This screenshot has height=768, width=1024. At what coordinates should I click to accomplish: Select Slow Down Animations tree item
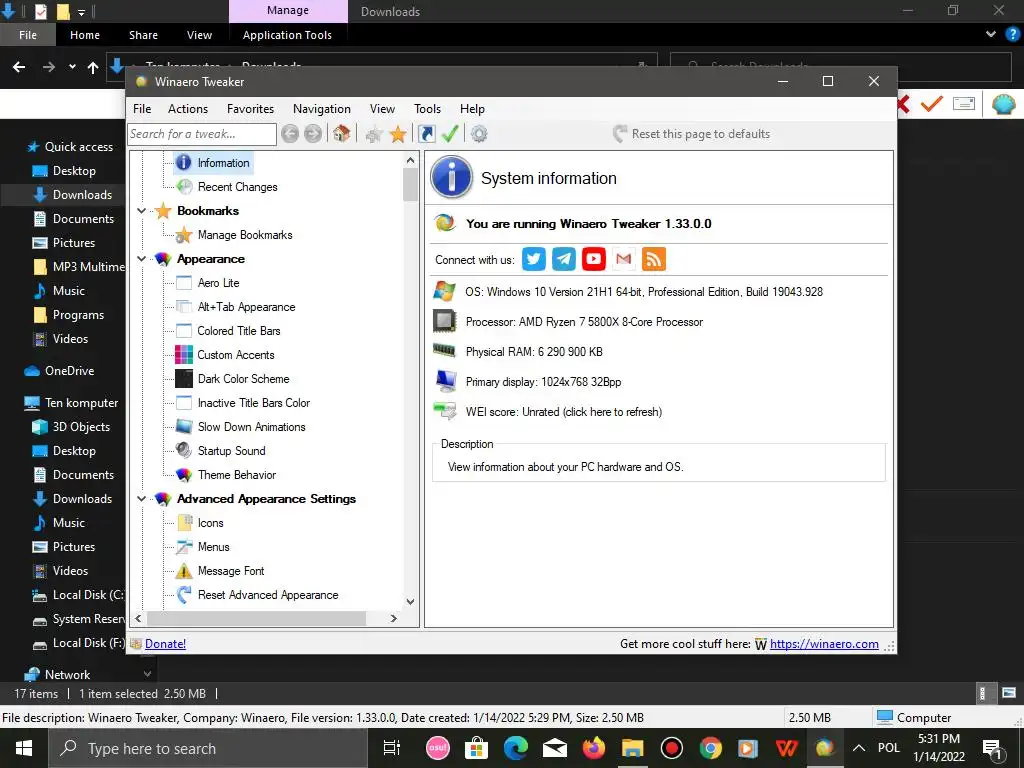(x=251, y=427)
